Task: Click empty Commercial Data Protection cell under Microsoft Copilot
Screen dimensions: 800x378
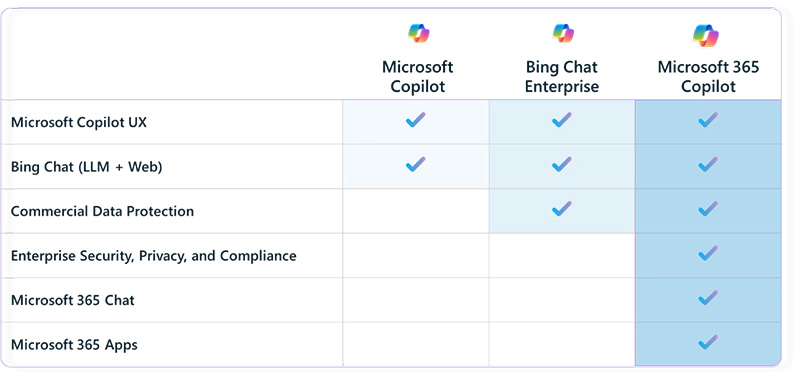Action: tap(416, 211)
